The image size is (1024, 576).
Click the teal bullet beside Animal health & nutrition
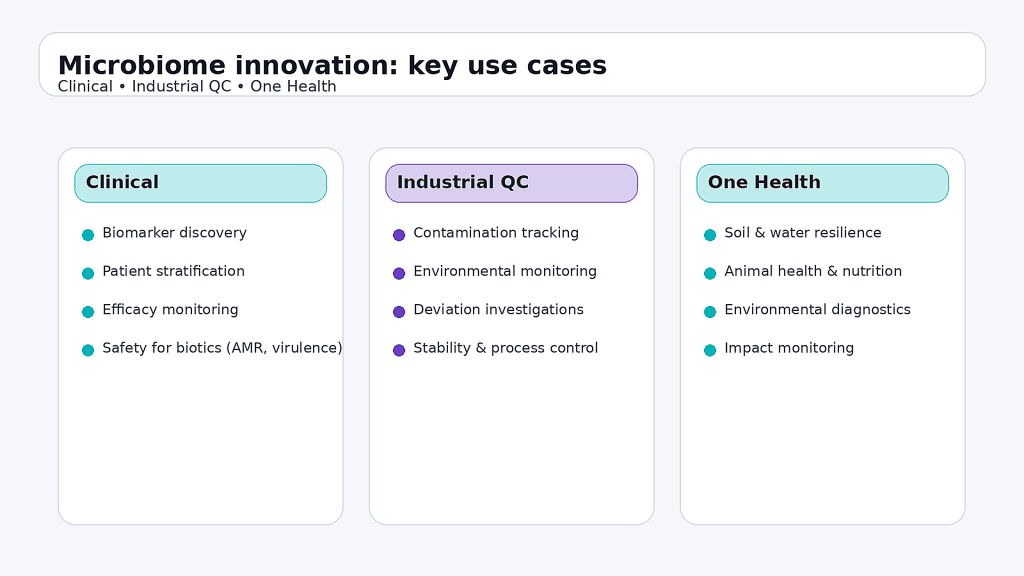[710, 273]
